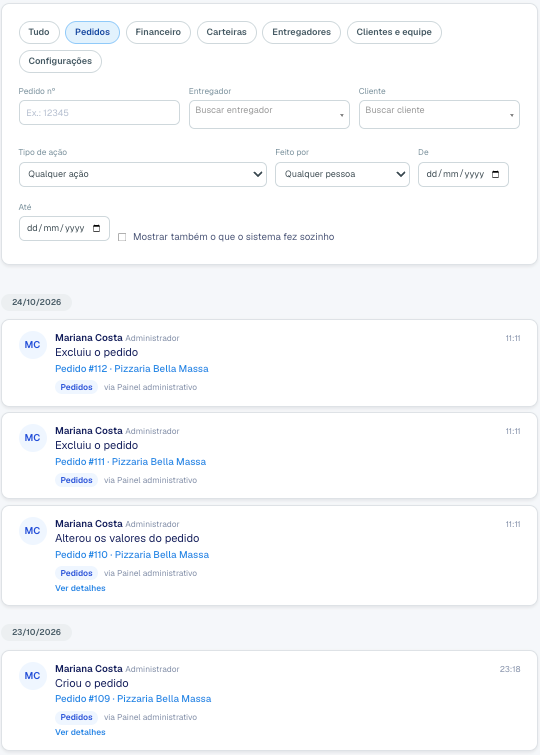
Task: Click the Pedidos tag on Pedido #110 entry
Action: 77,573
